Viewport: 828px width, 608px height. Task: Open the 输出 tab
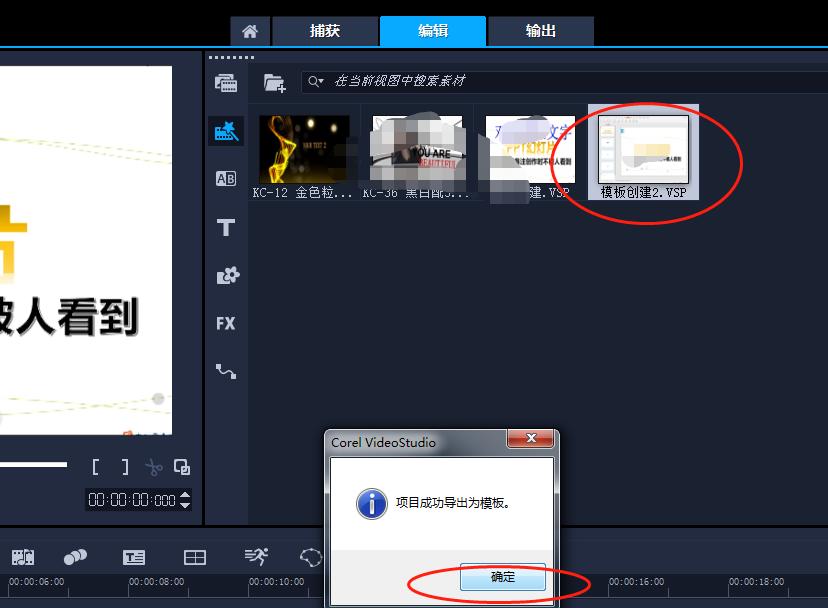click(x=541, y=31)
